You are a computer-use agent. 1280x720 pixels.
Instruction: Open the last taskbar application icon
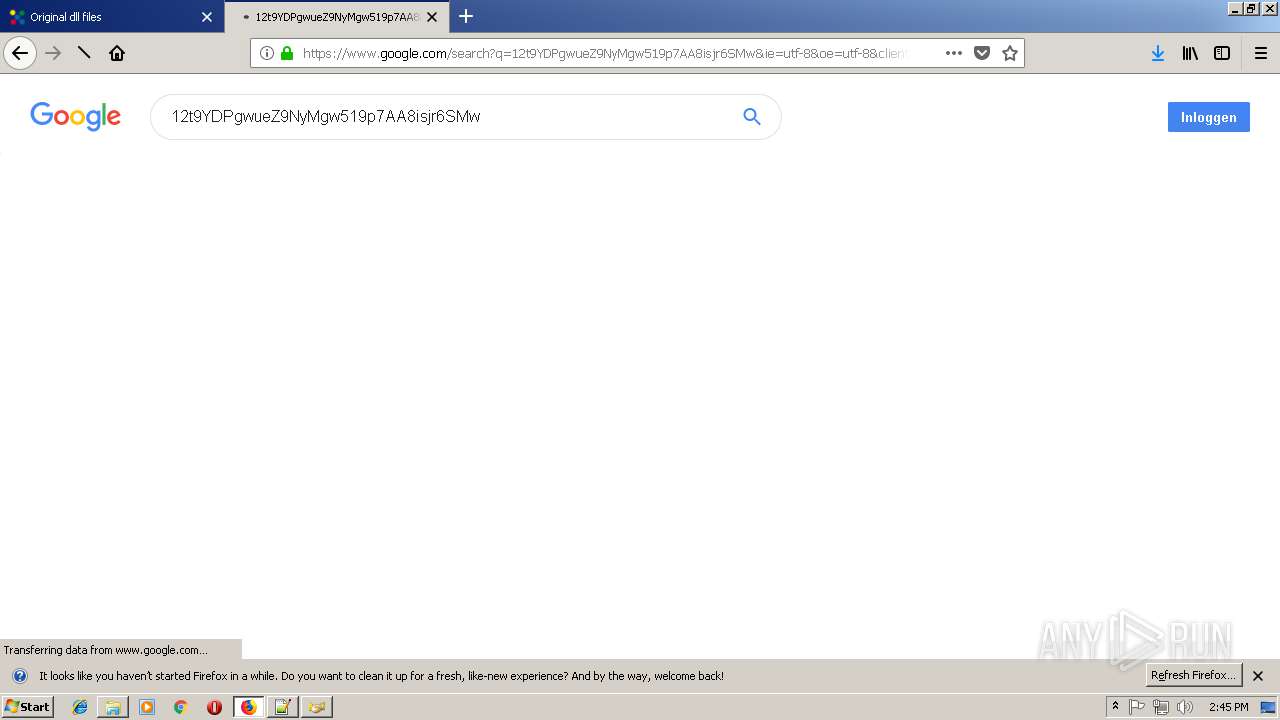click(316, 707)
